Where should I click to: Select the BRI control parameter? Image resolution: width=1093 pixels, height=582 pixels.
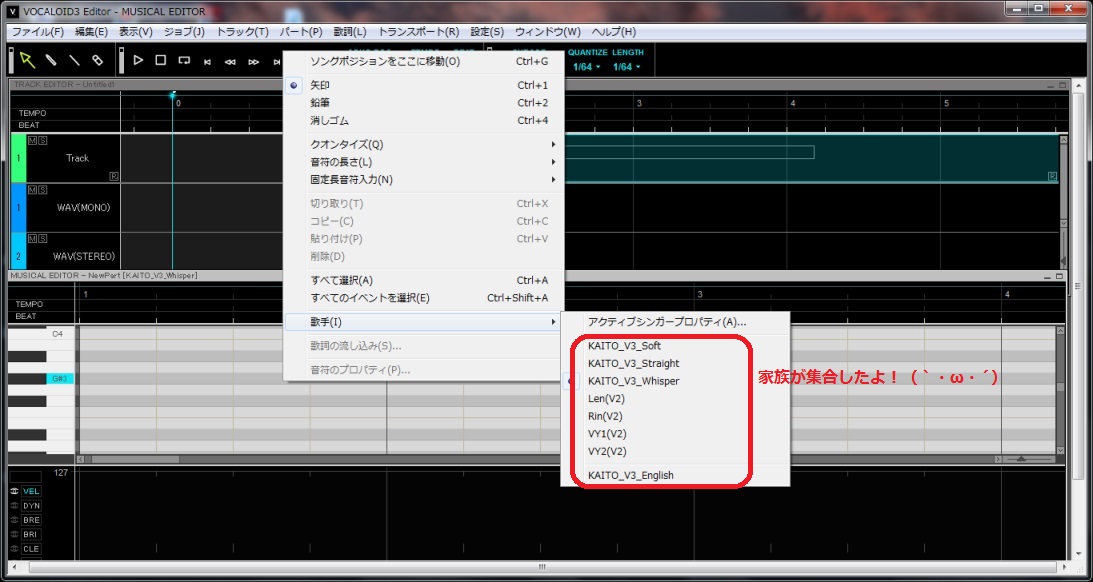pyautogui.click(x=31, y=535)
